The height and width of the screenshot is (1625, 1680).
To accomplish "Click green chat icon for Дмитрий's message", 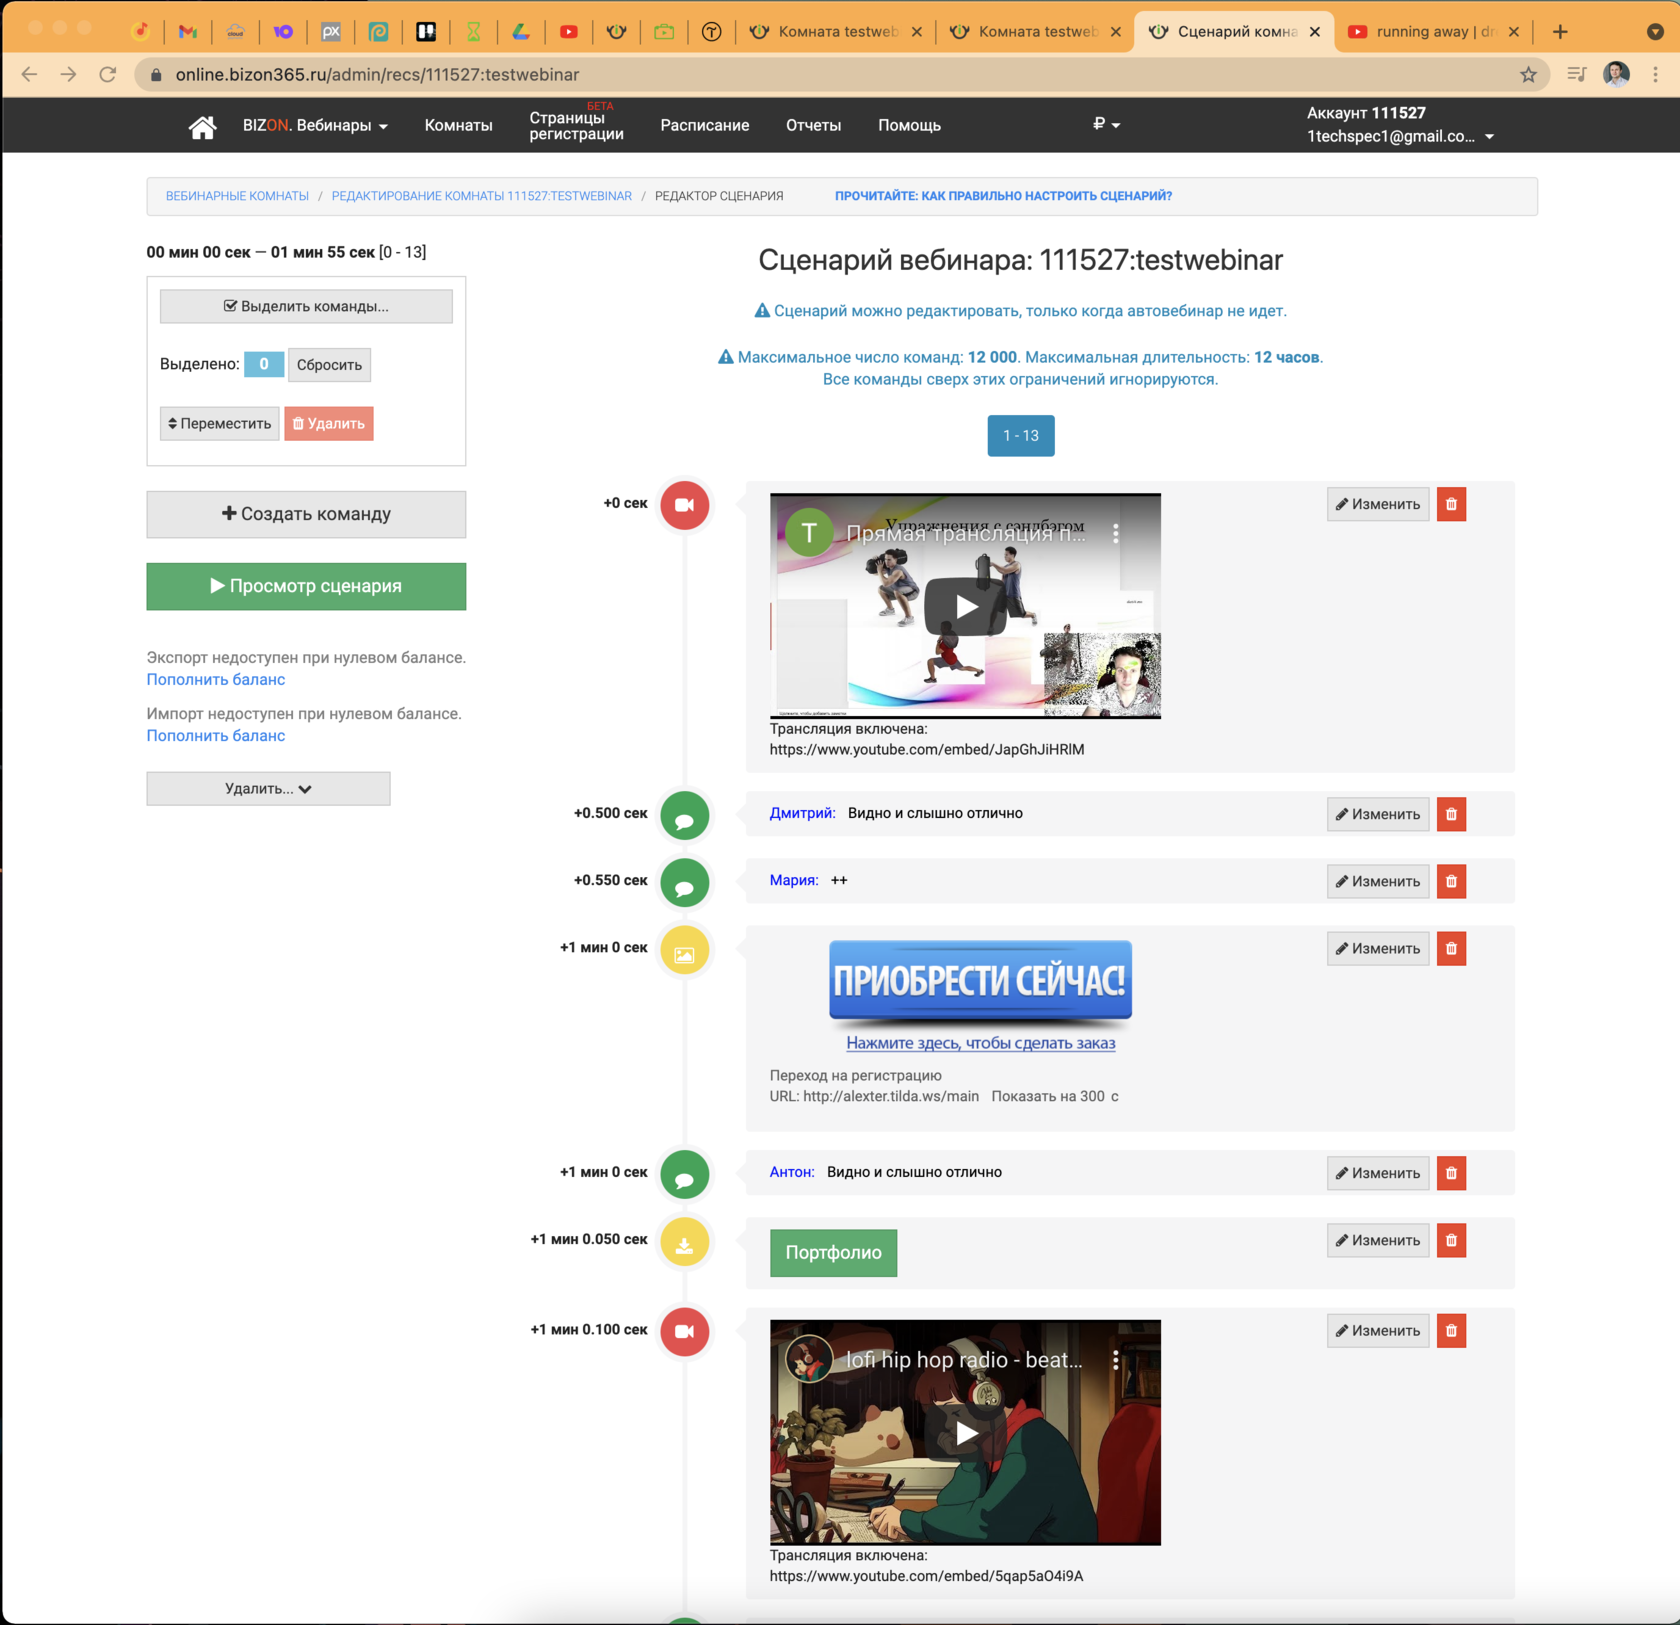I will [684, 816].
